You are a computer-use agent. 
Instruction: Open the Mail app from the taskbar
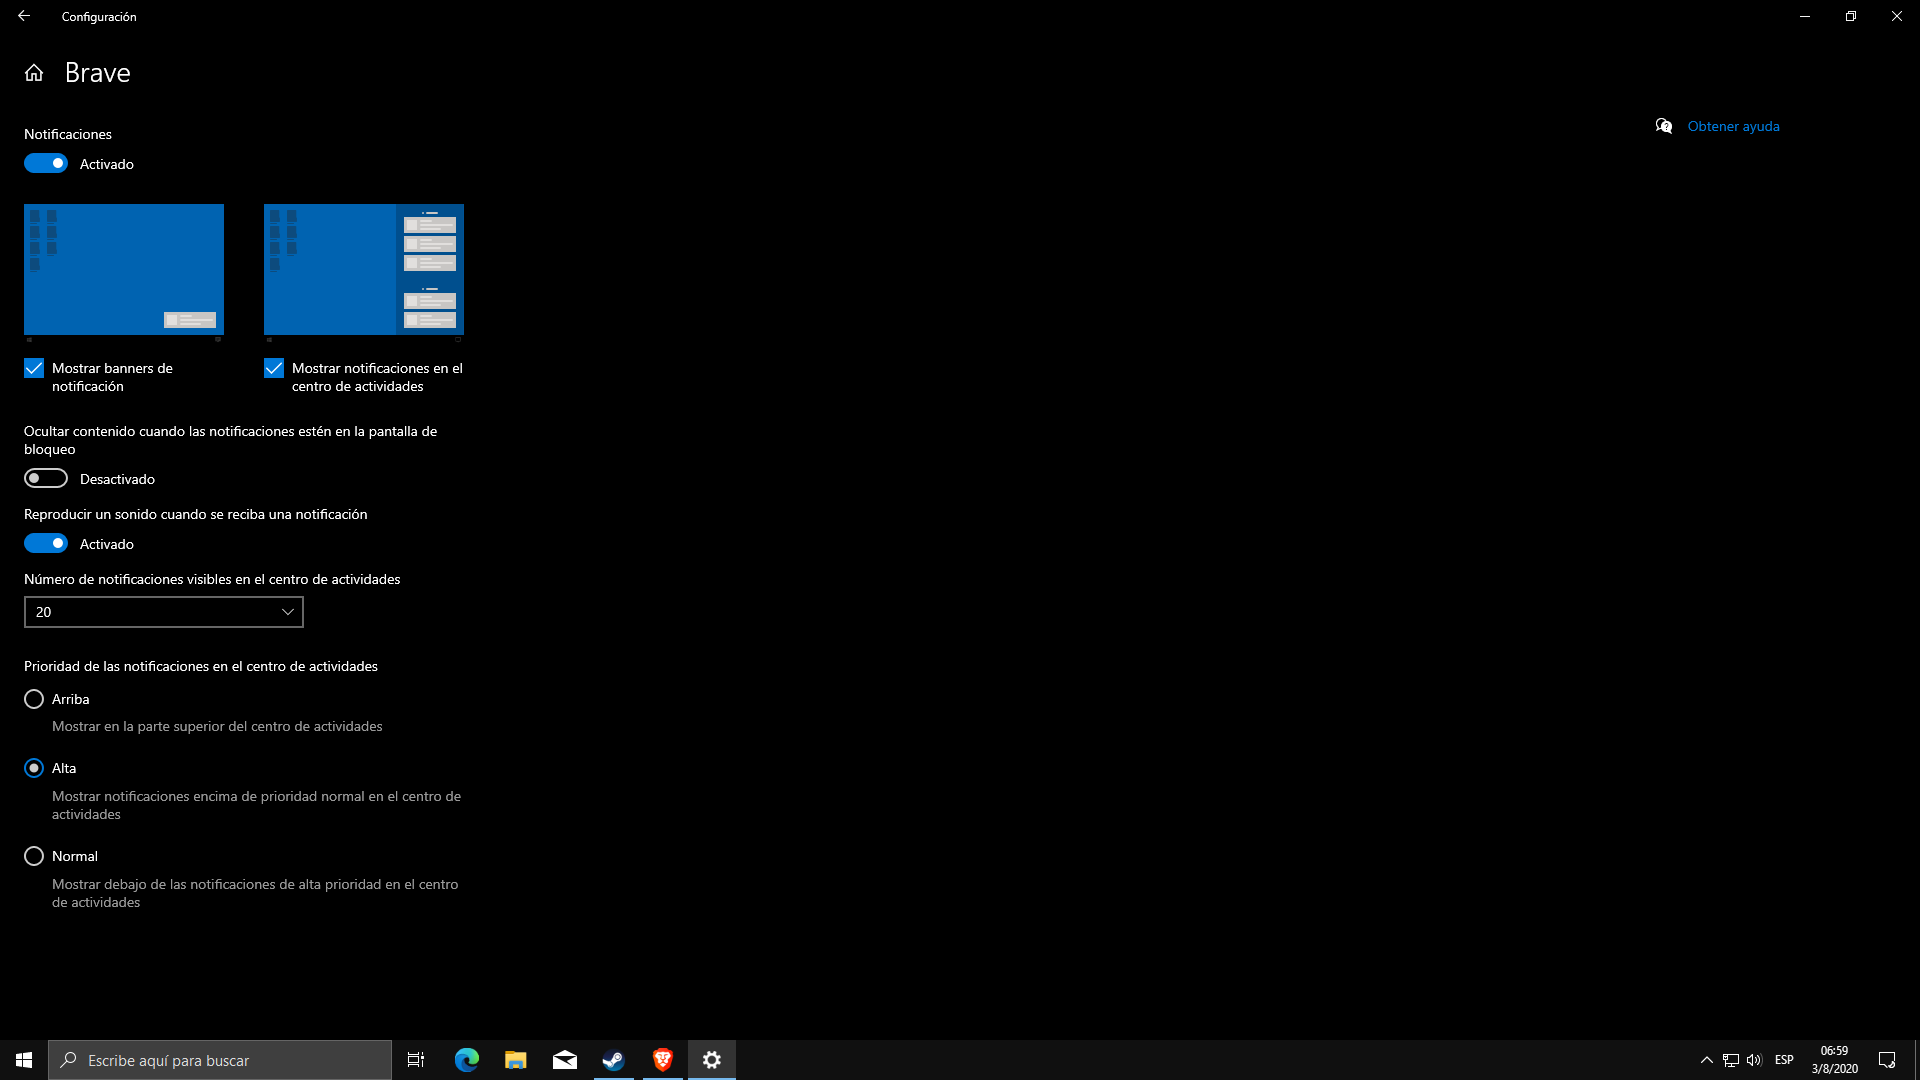565,1060
